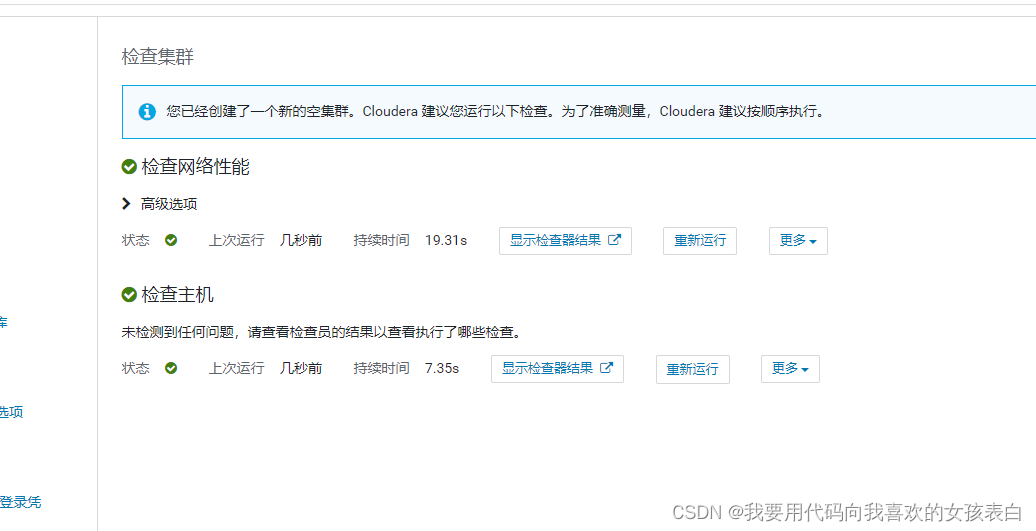
Task: Click status check icon in the 7.35s row
Action: [171, 369]
